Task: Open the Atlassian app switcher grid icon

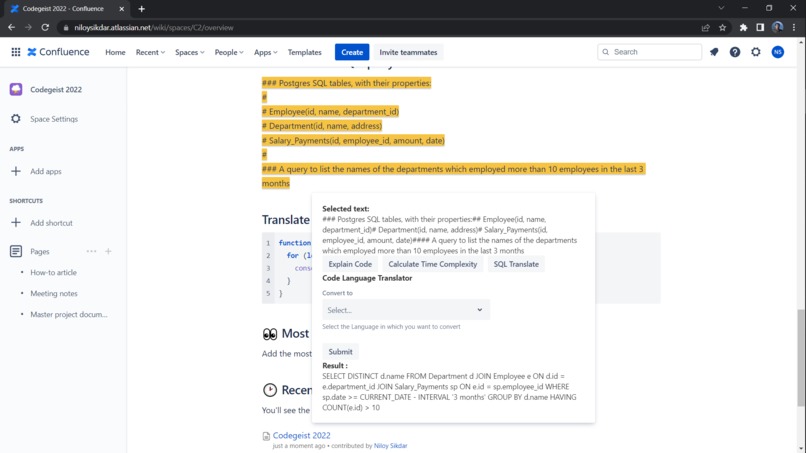Action: point(16,52)
